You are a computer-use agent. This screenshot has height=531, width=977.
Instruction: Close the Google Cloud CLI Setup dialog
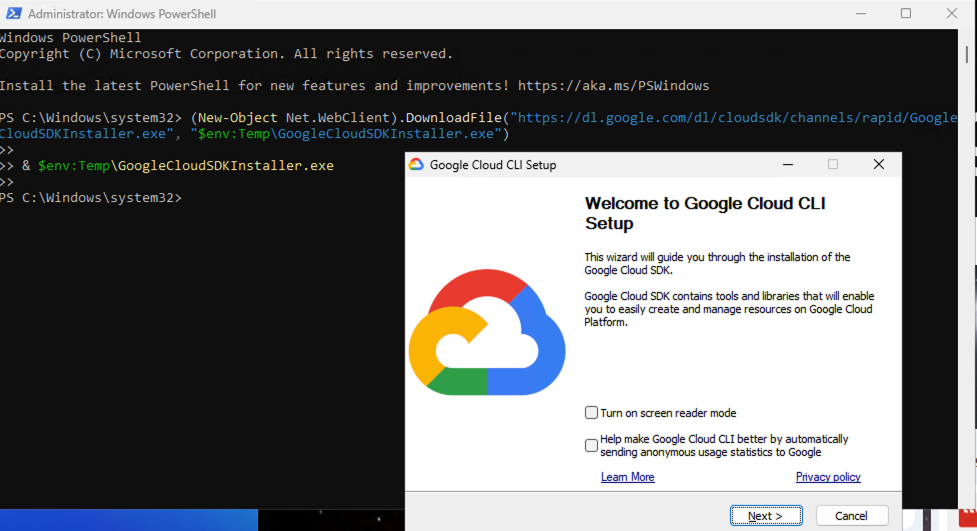(879, 165)
